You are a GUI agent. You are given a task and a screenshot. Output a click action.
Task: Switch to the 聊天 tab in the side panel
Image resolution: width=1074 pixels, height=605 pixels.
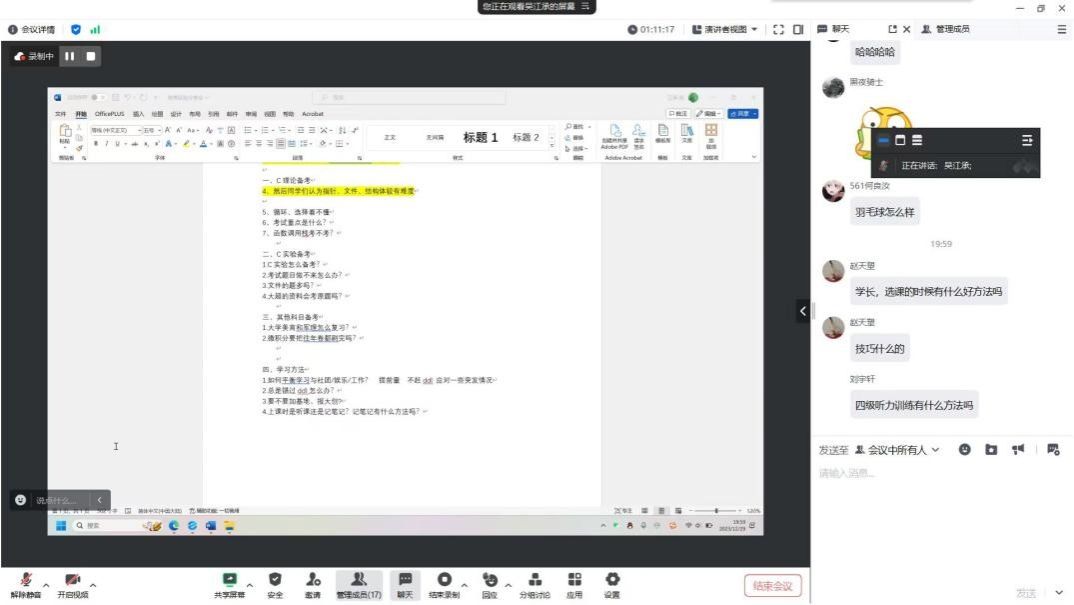click(x=836, y=30)
